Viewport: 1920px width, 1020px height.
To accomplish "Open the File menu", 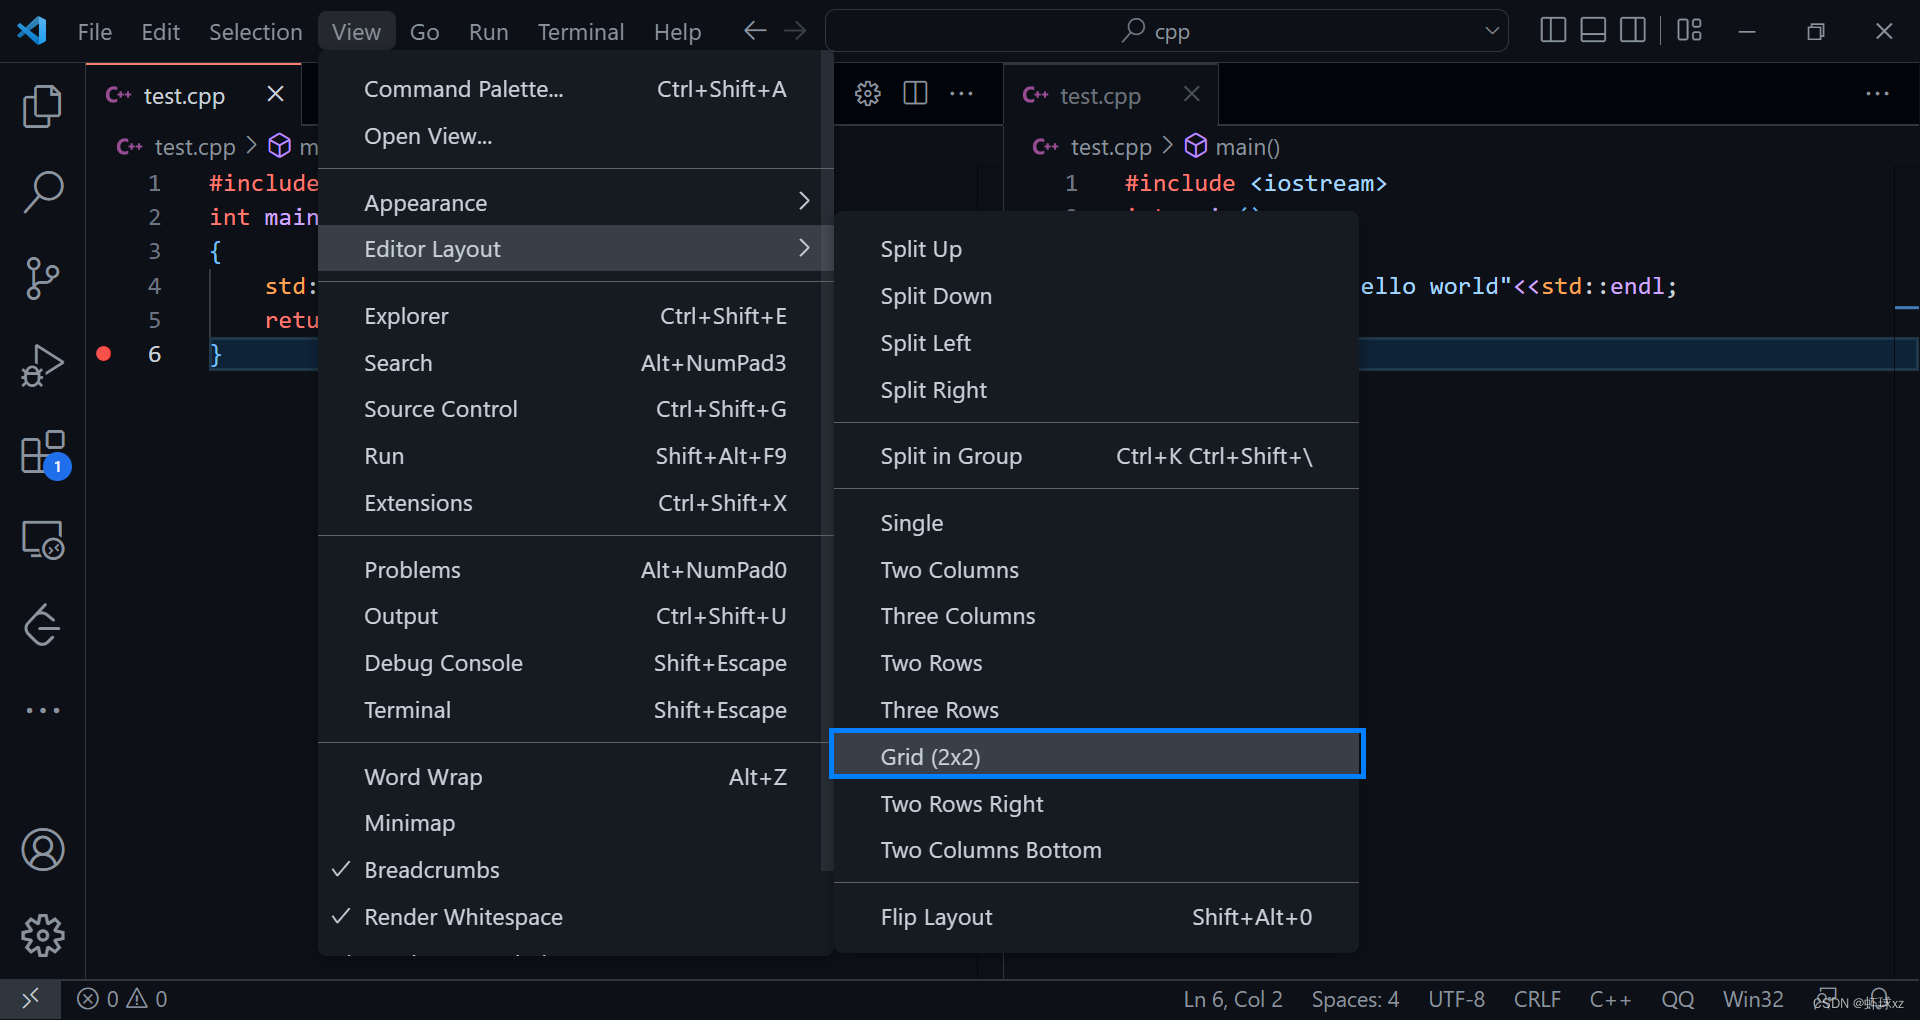I will pos(95,32).
